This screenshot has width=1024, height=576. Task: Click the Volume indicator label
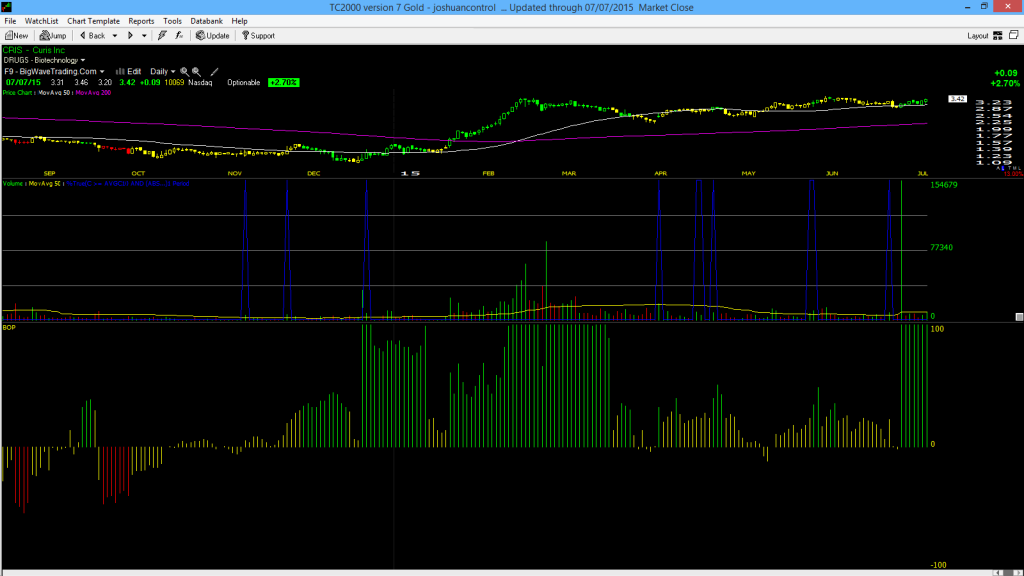pos(12,184)
